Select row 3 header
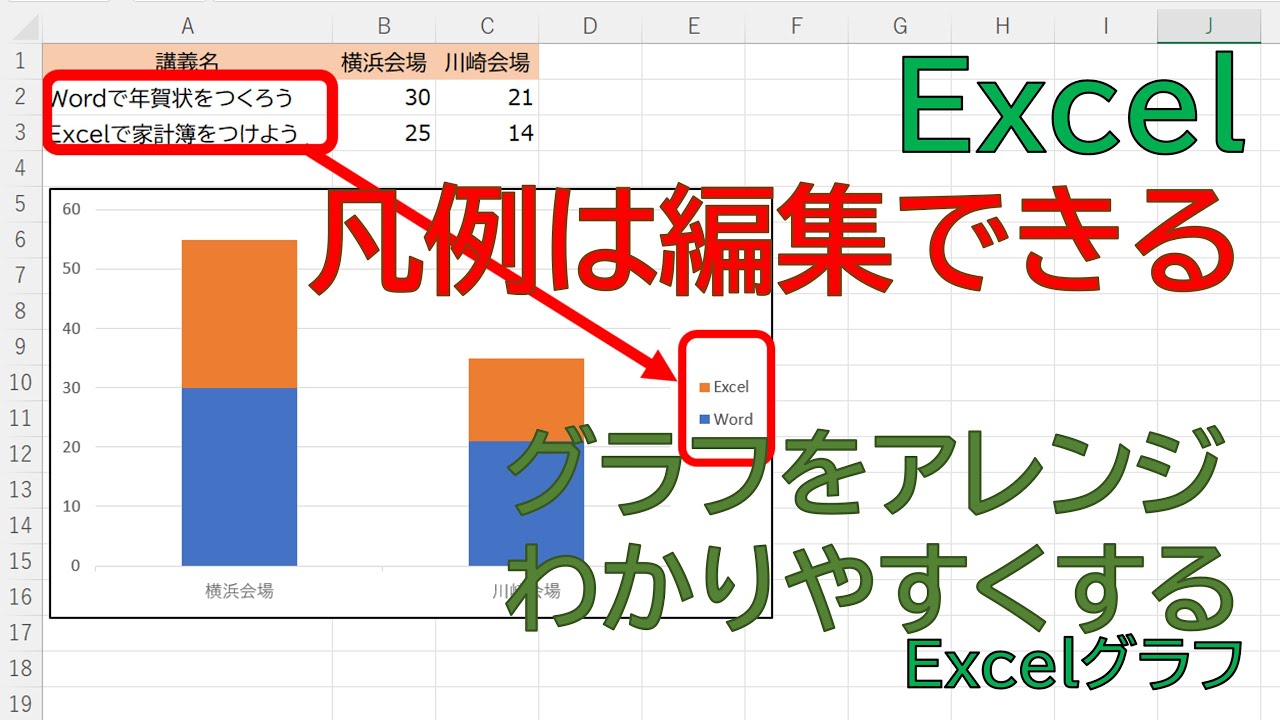The width and height of the screenshot is (1280, 720). (21, 133)
